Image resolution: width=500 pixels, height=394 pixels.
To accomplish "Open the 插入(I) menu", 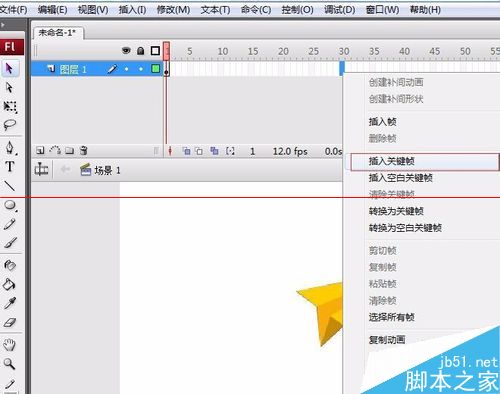I will coord(132,10).
